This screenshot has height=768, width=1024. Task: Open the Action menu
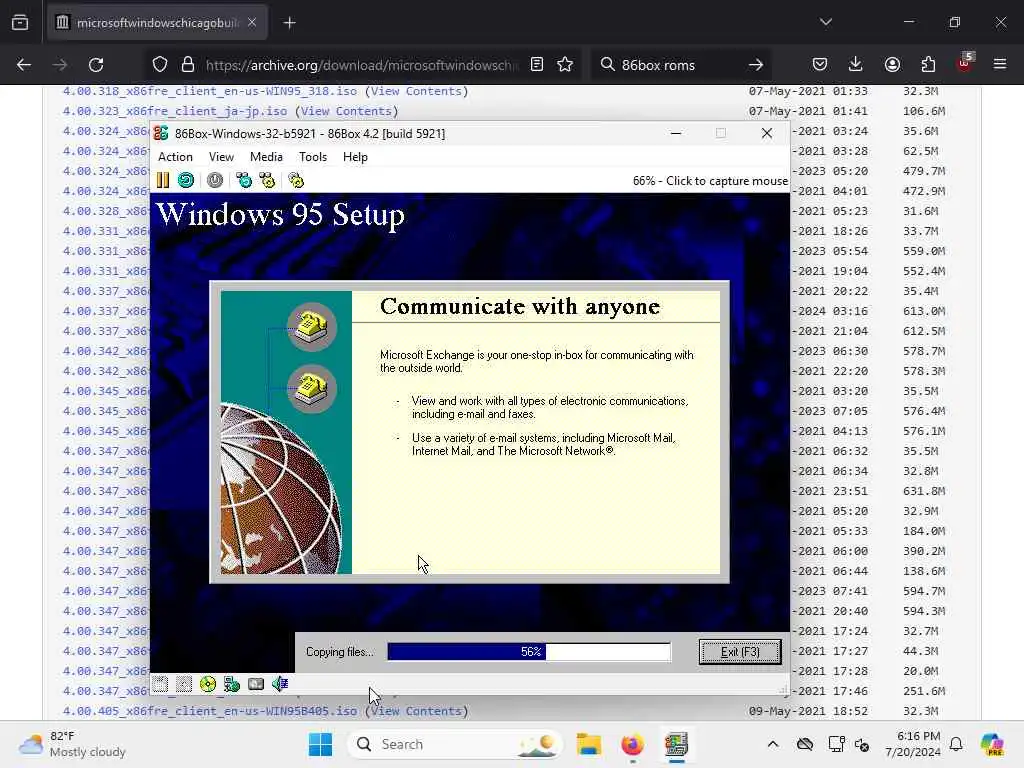(176, 157)
